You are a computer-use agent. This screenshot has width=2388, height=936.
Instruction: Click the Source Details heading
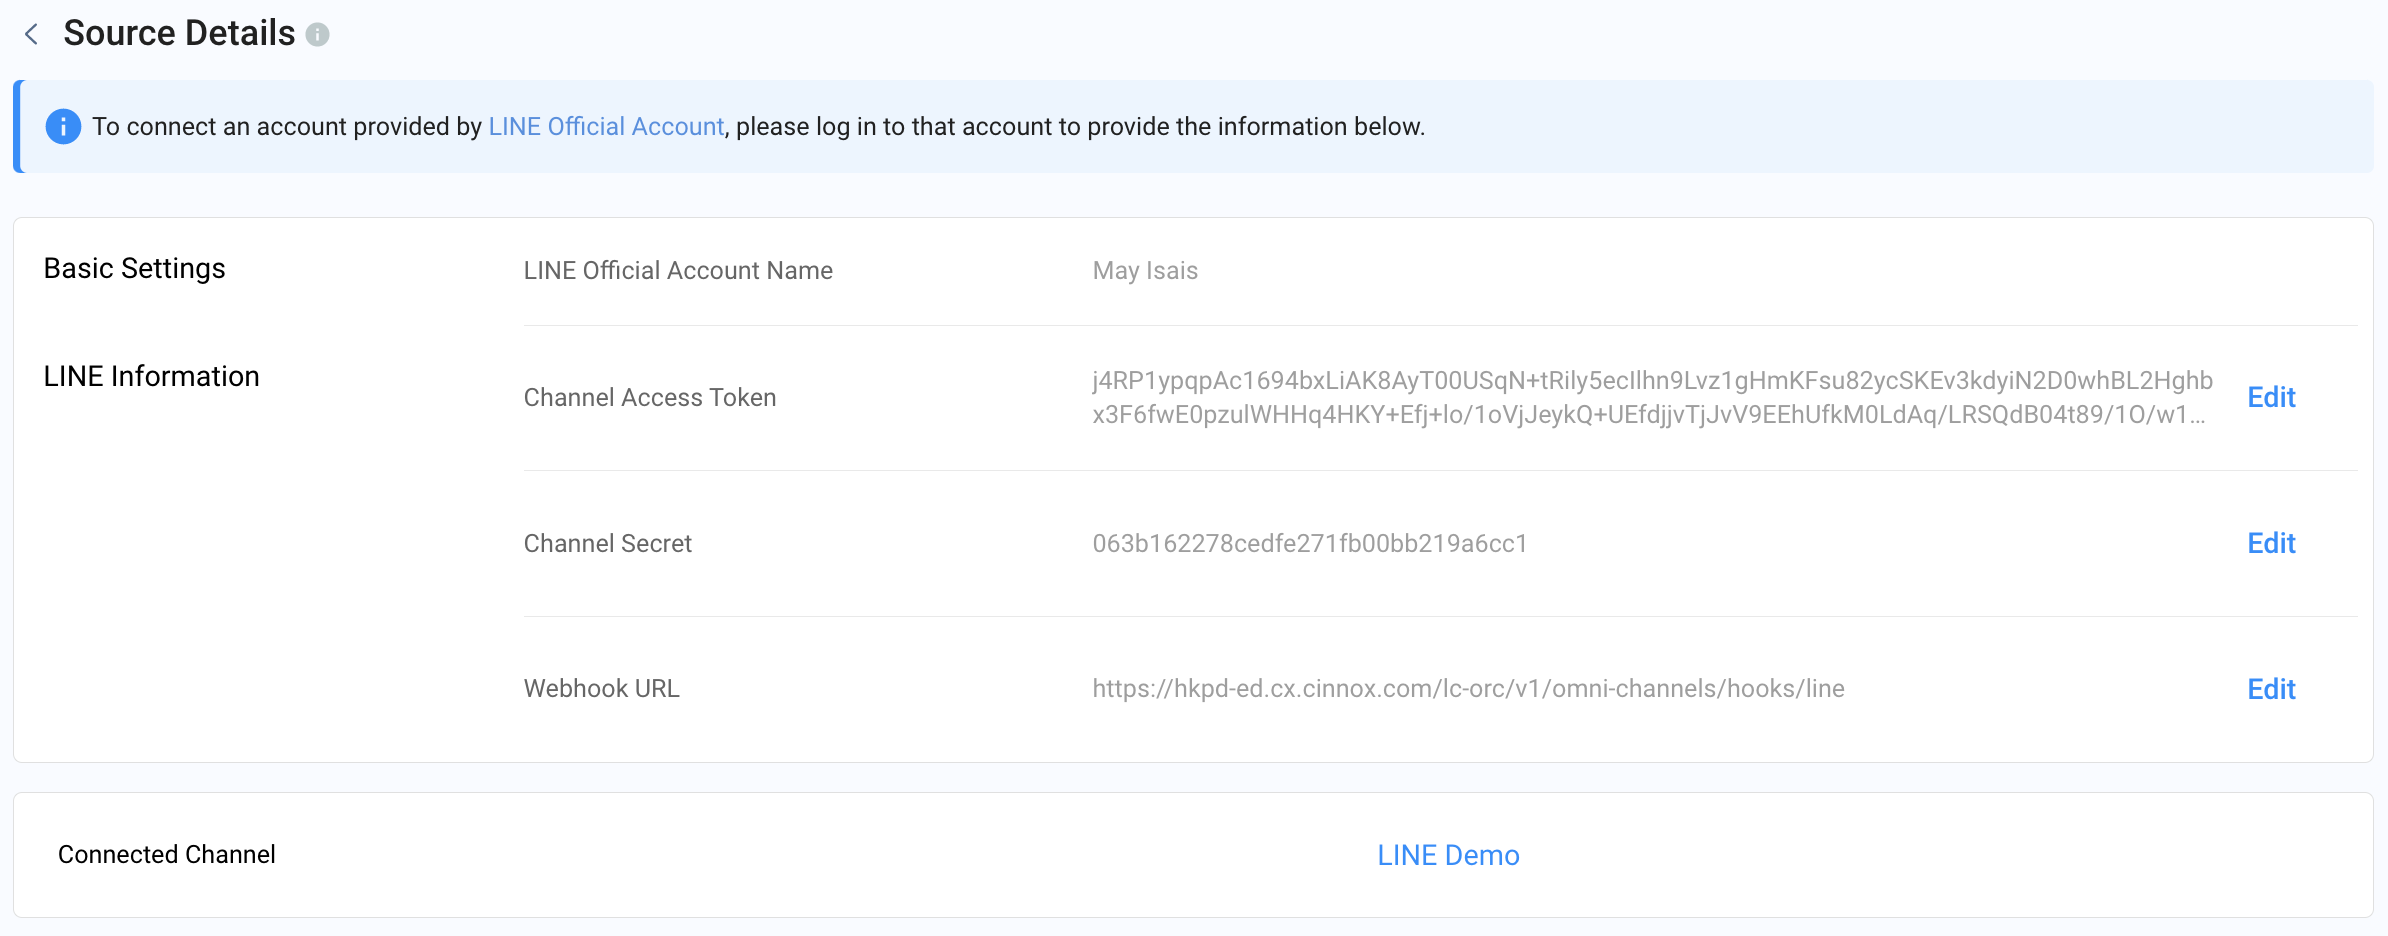(179, 33)
